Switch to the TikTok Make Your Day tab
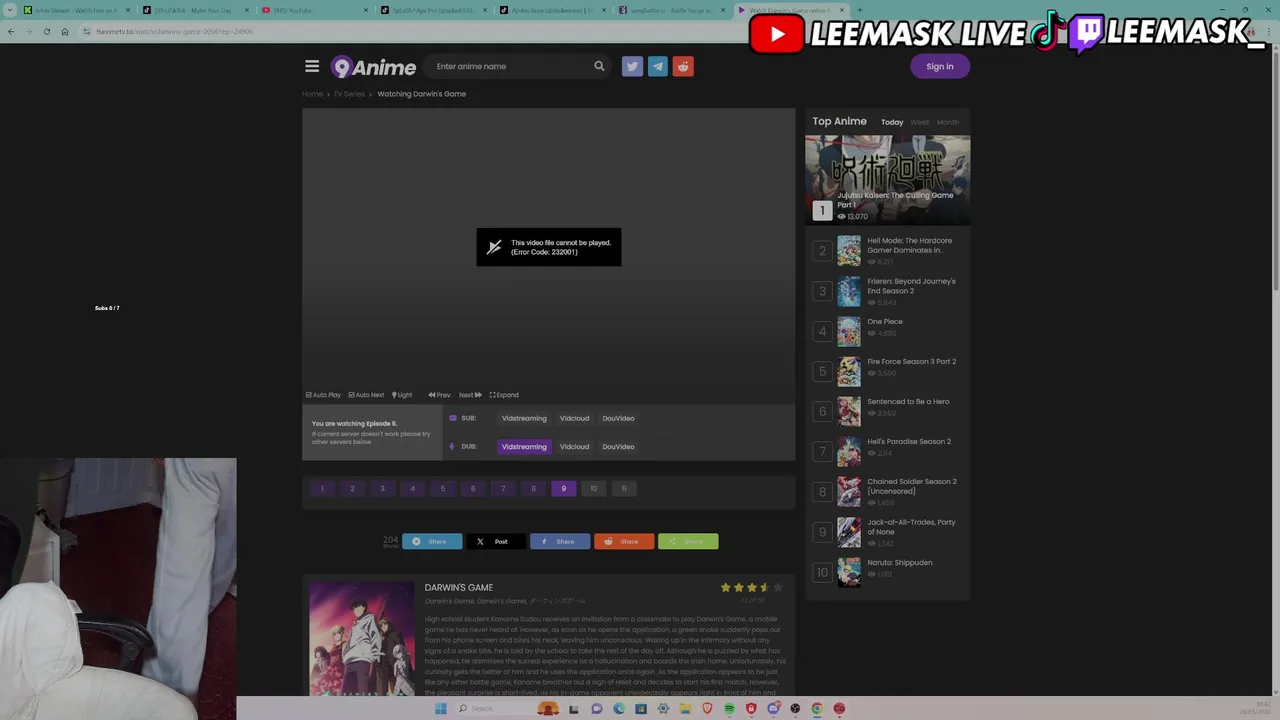This screenshot has width=1280, height=720. [x=195, y=10]
